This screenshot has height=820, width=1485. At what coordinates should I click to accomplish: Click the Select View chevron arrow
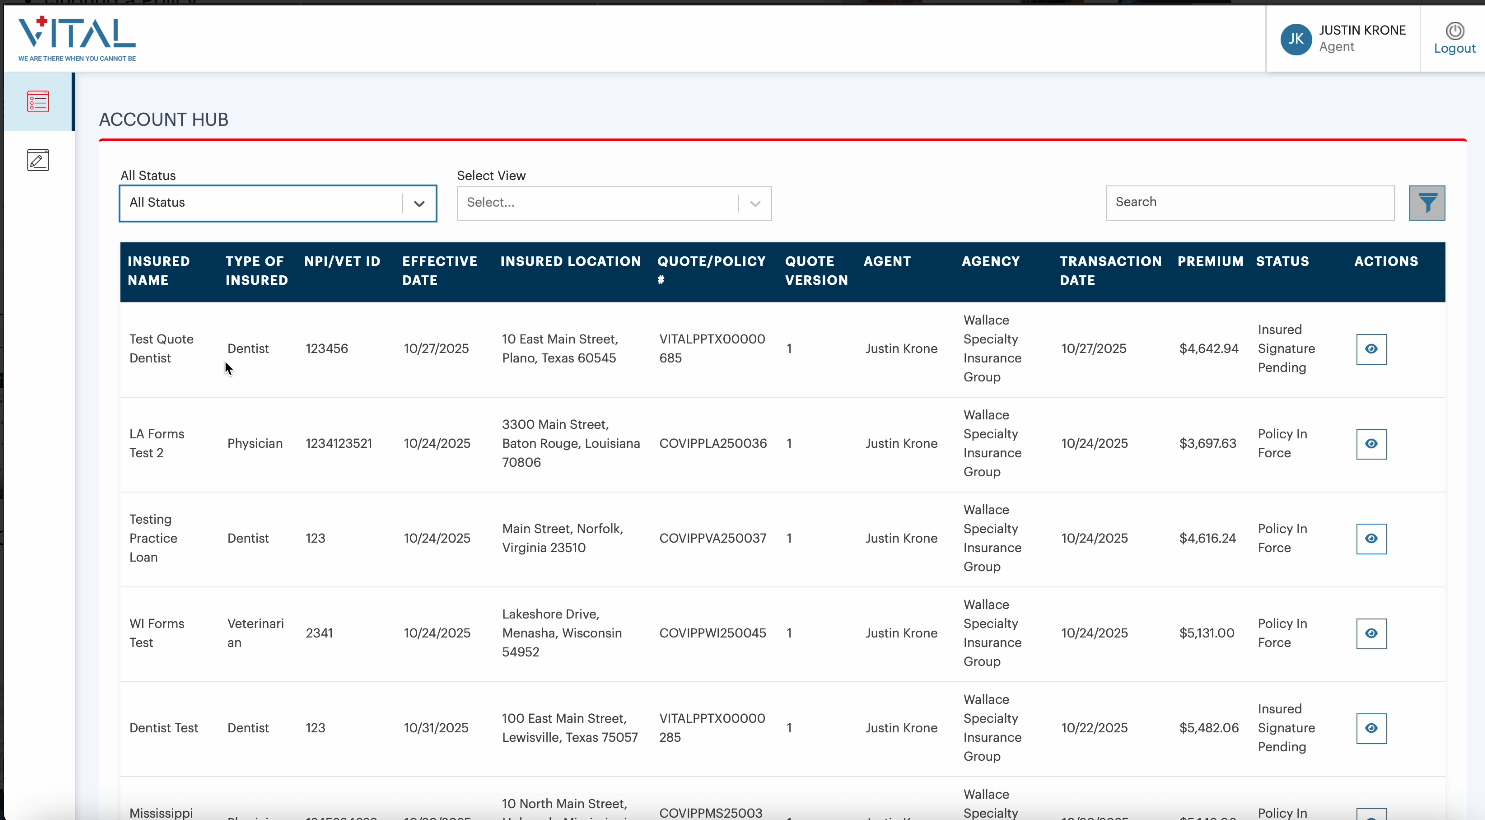[755, 203]
